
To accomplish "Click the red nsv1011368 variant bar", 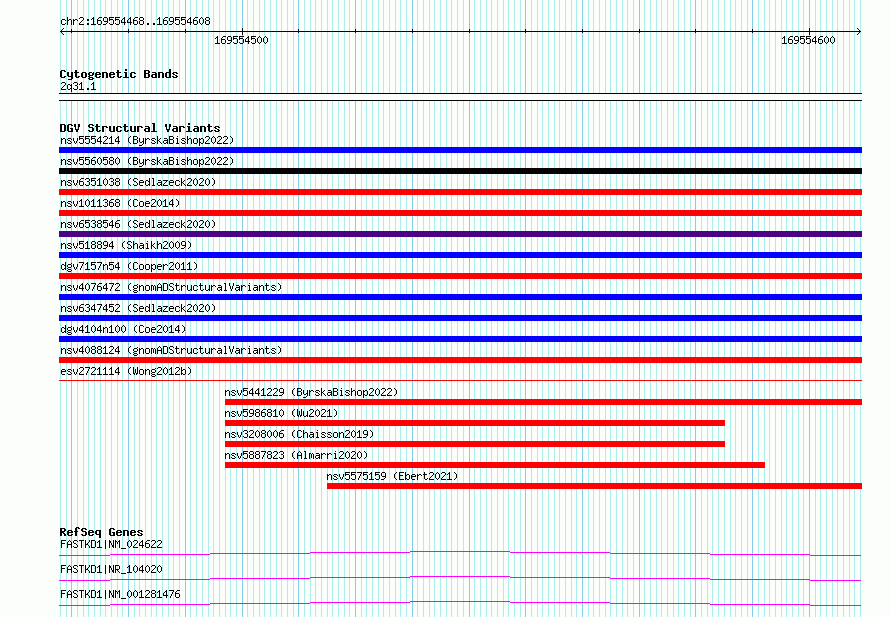I will click(460, 213).
